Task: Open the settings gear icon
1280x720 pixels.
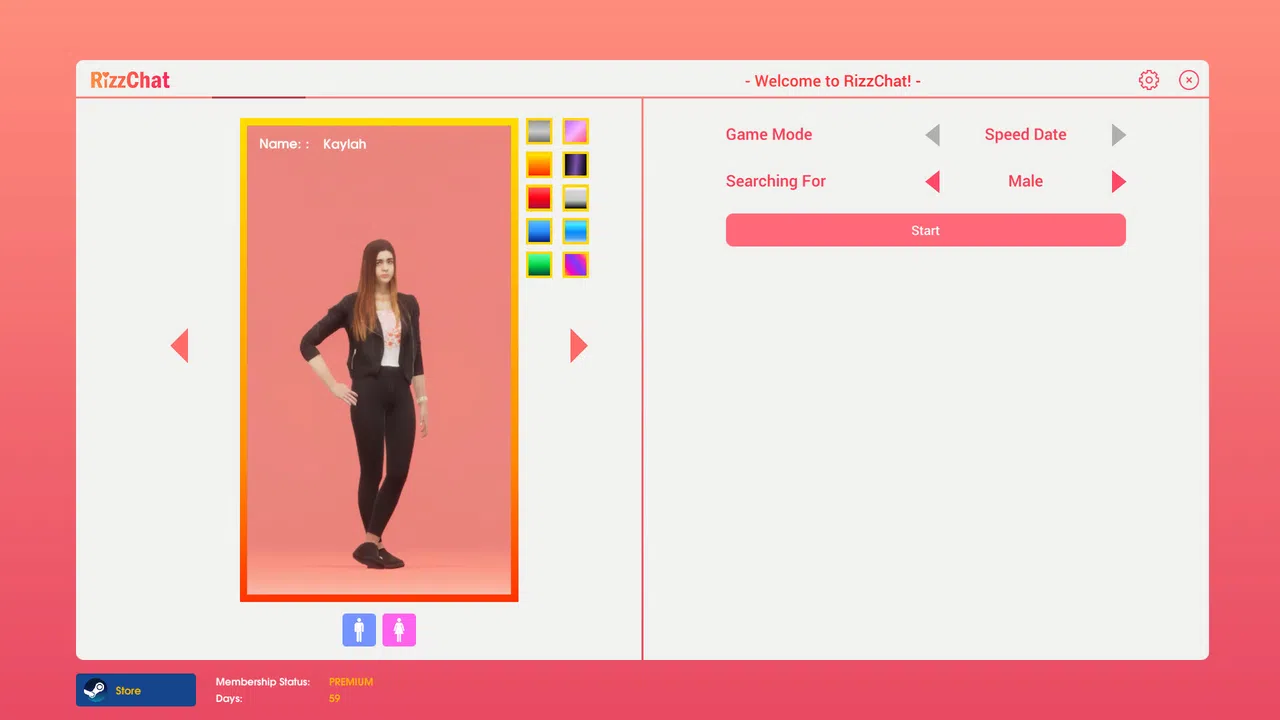Action: [1149, 80]
